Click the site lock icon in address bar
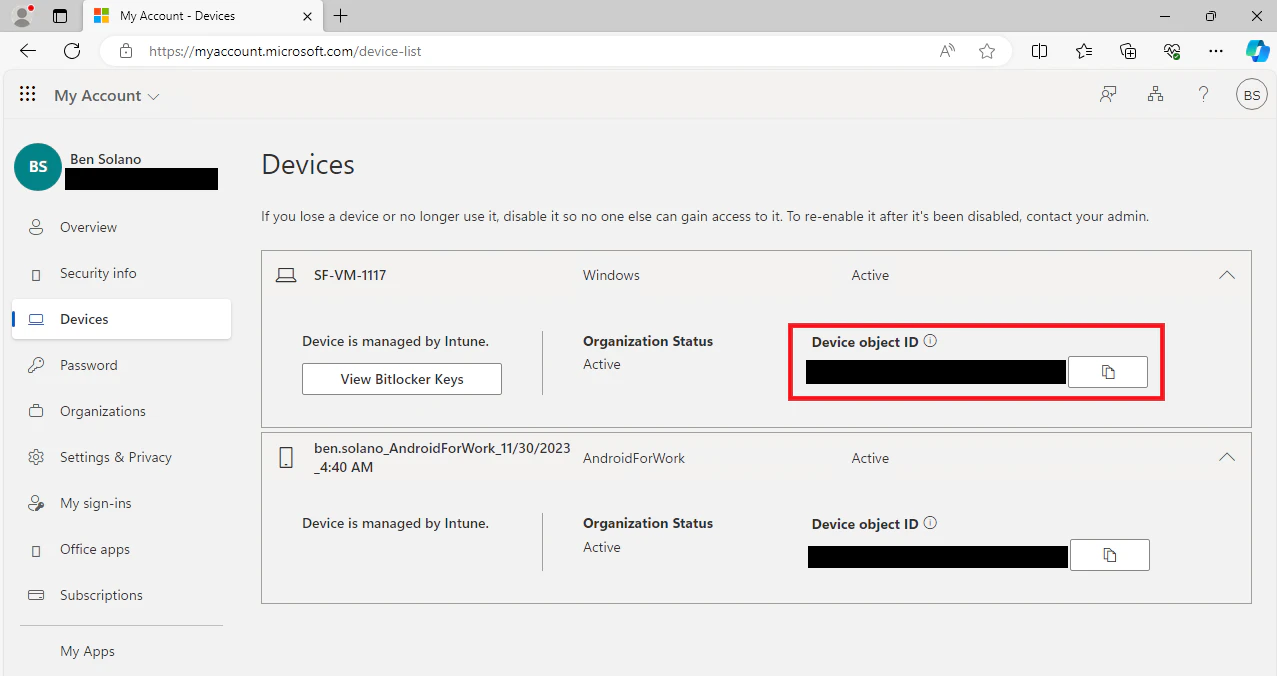The image size is (1277, 676). tap(125, 51)
